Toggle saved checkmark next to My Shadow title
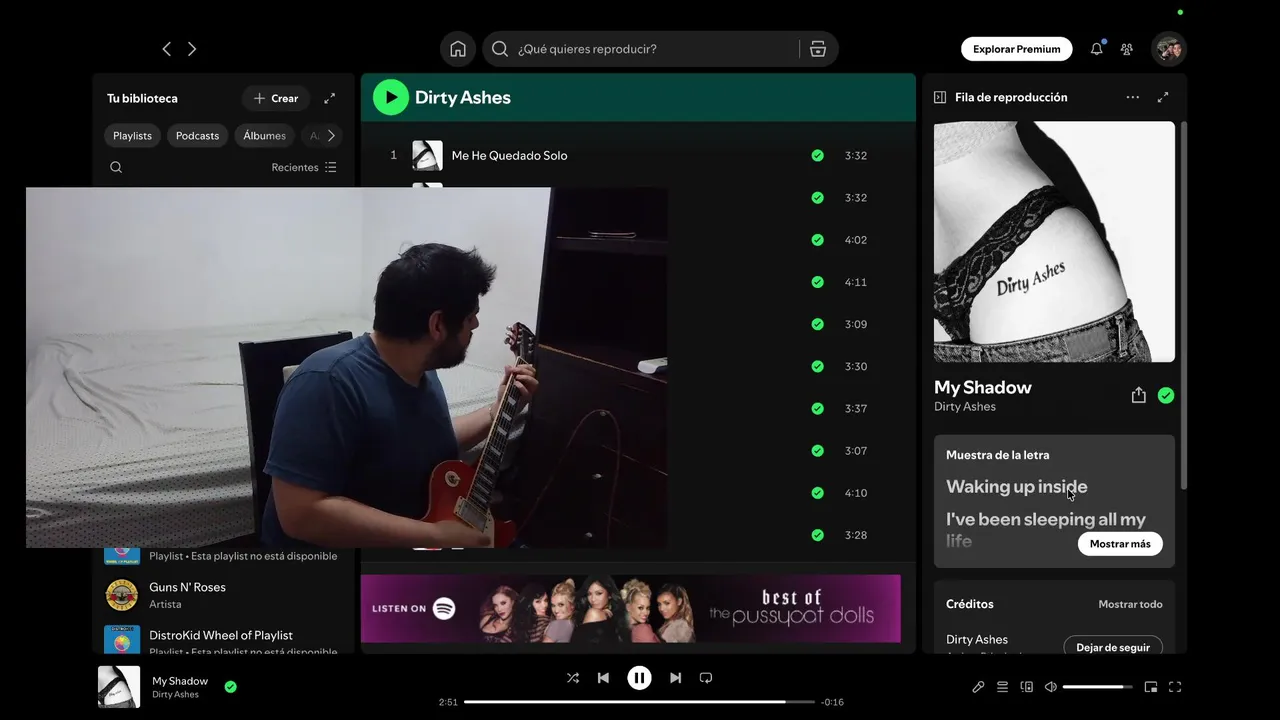The image size is (1280, 720). 1166,395
